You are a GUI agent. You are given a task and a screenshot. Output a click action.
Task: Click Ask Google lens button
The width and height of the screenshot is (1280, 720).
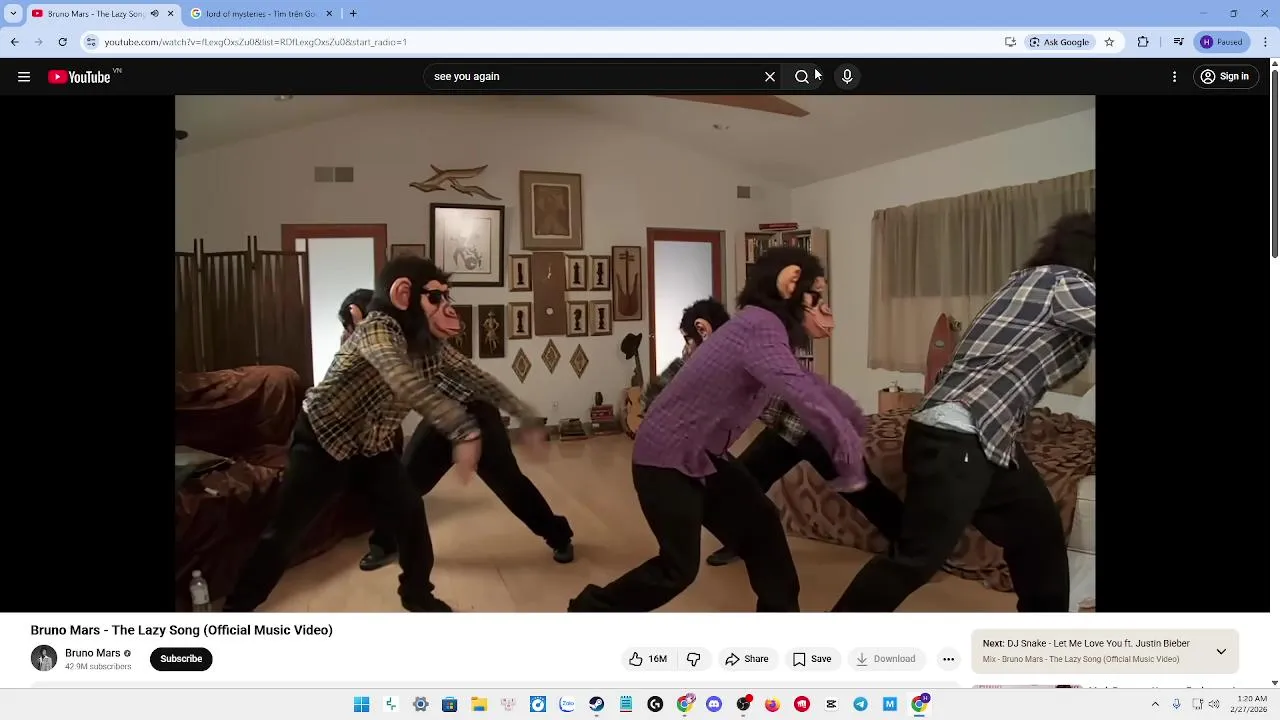[1059, 42]
